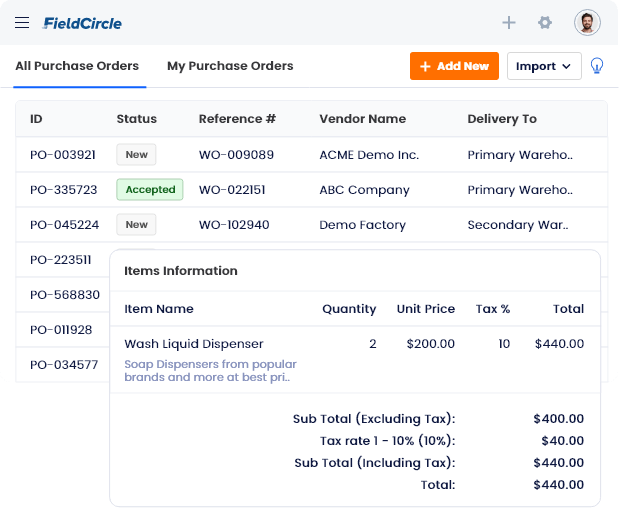Image resolution: width=619 pixels, height=508 pixels.
Task: Click item quantity value 2
Action: tap(373, 344)
